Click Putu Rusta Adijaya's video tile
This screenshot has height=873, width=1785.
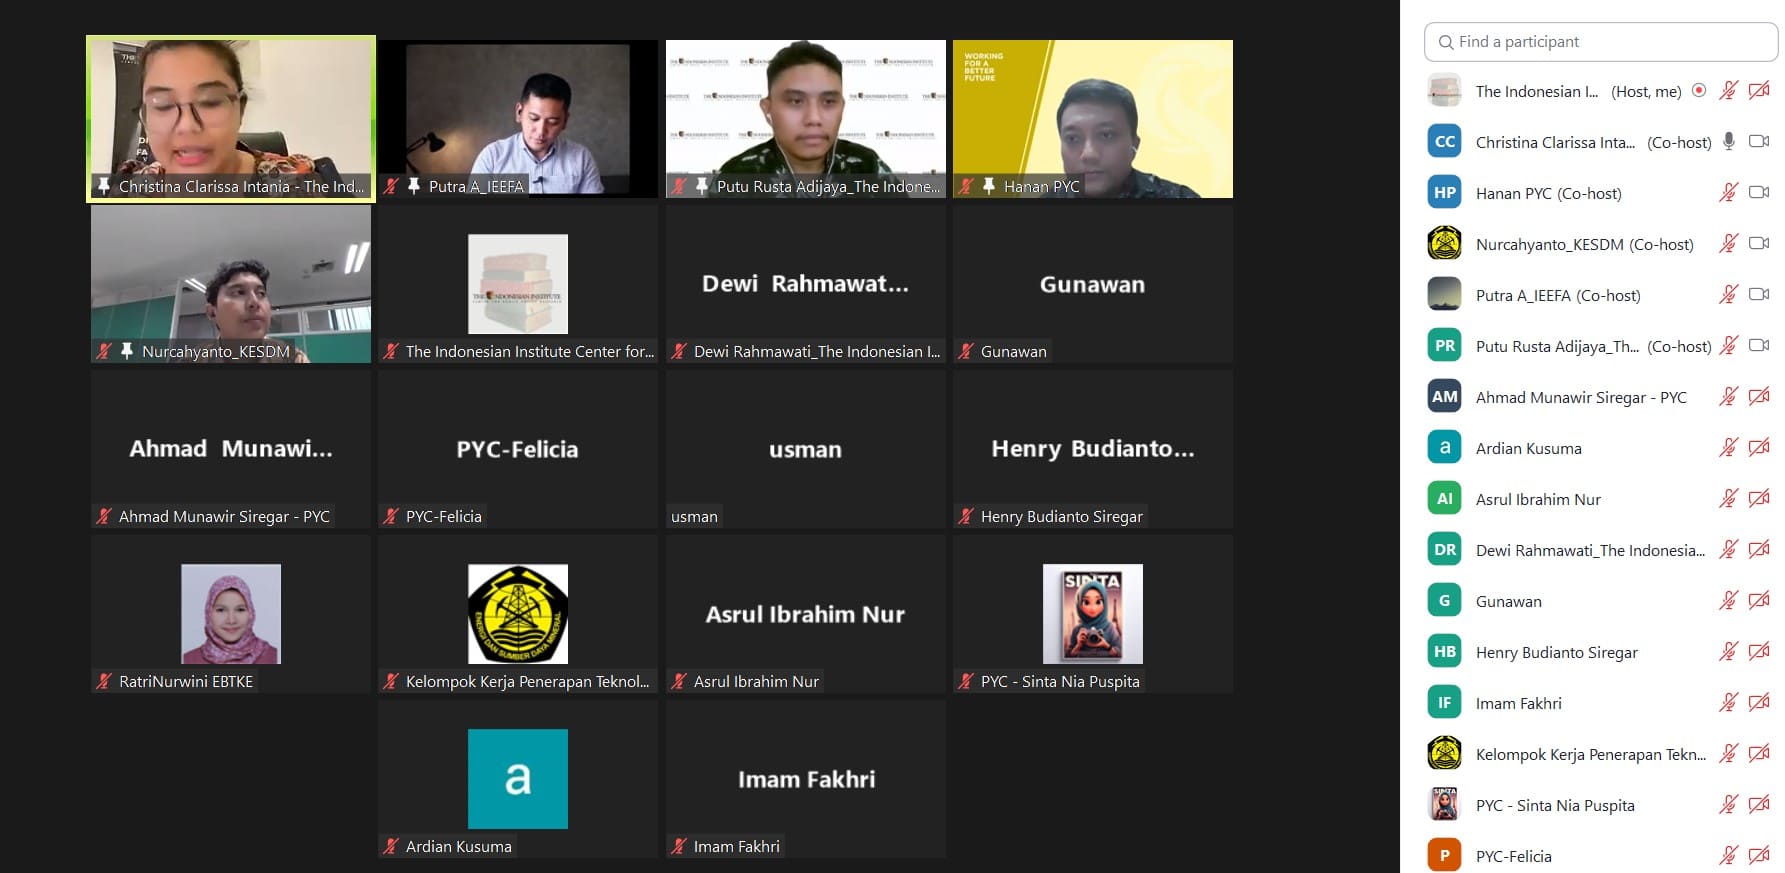click(x=806, y=119)
